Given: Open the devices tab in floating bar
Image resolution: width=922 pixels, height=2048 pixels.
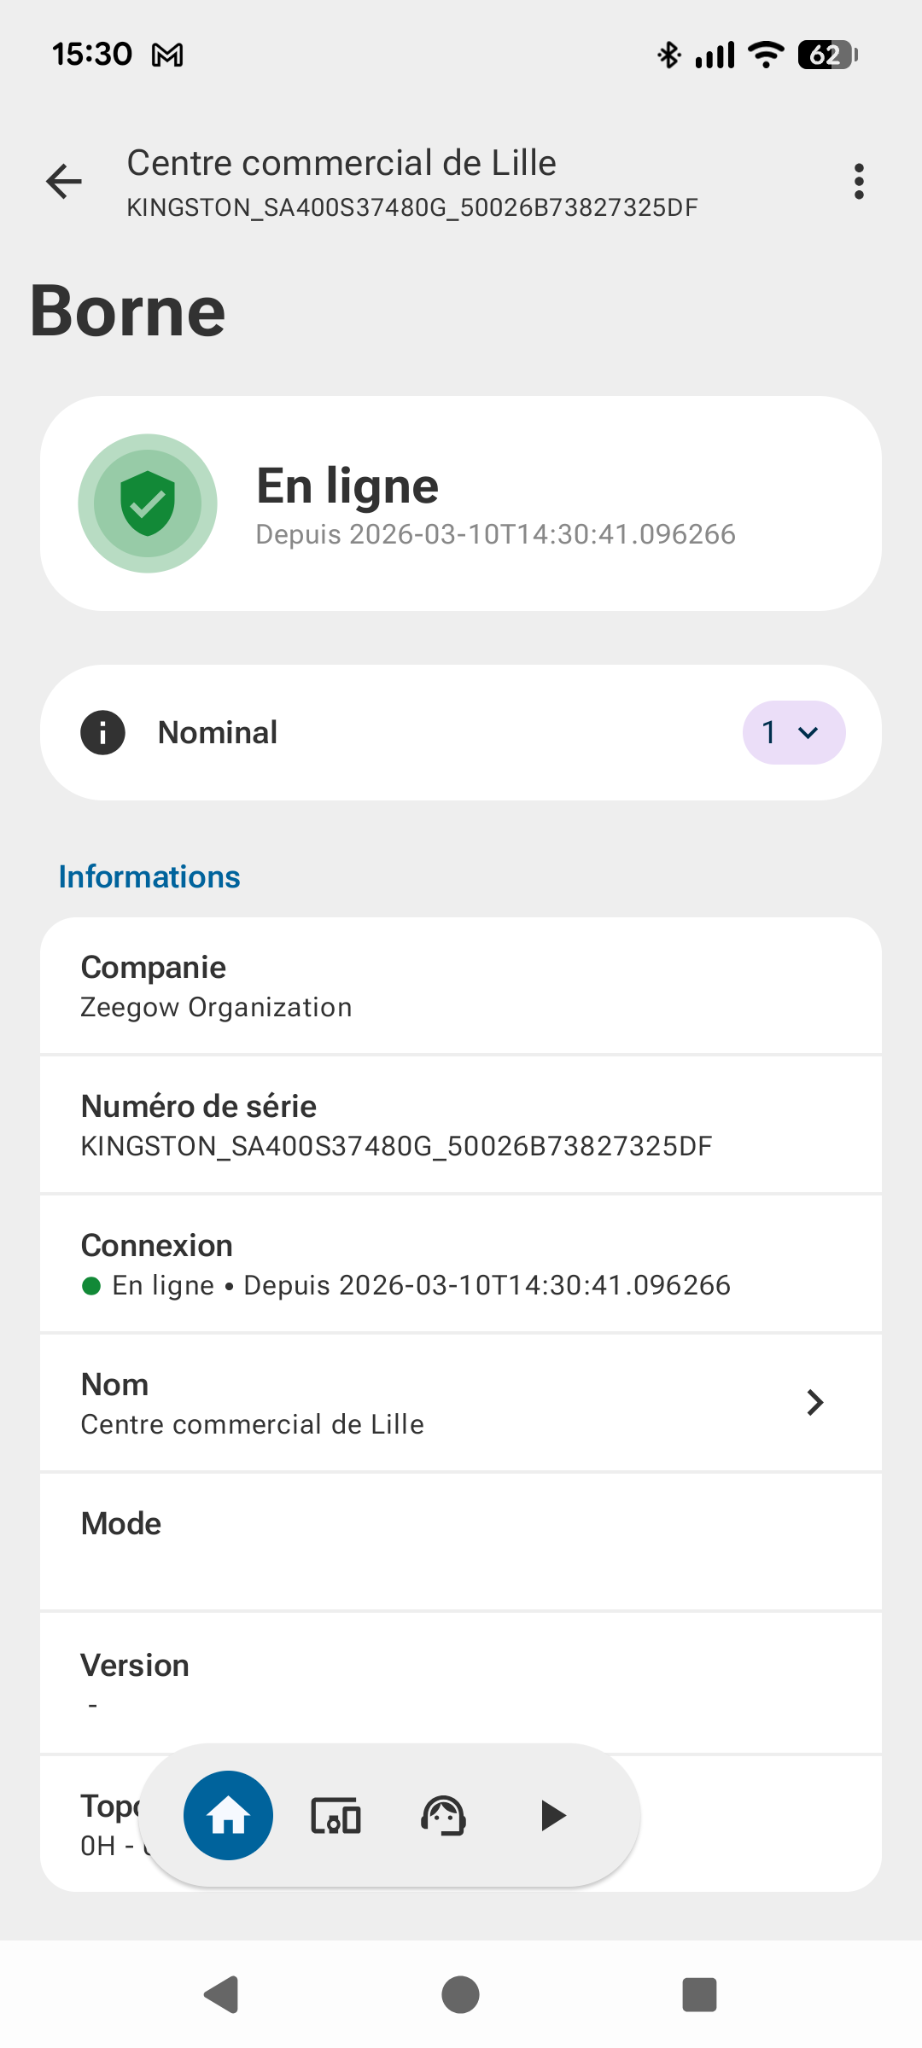Looking at the screenshot, I should (x=336, y=1815).
